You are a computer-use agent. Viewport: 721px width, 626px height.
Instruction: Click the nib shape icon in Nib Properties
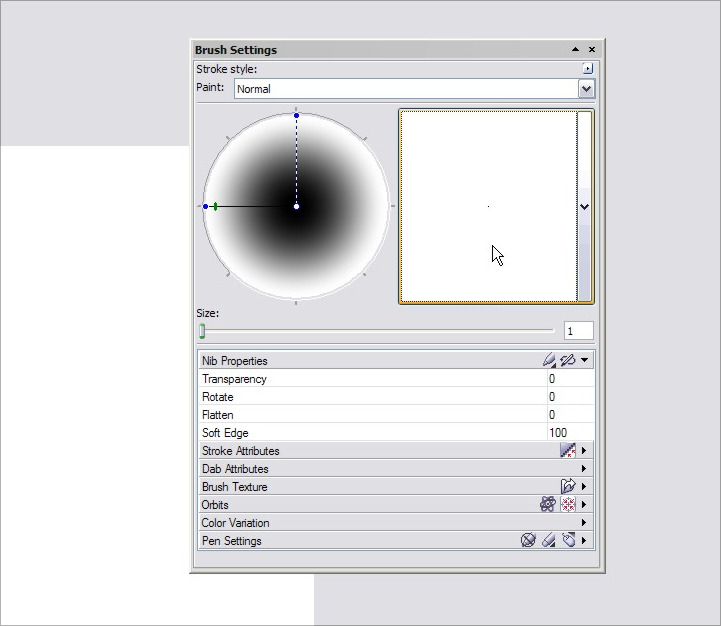pyautogui.click(x=549, y=360)
